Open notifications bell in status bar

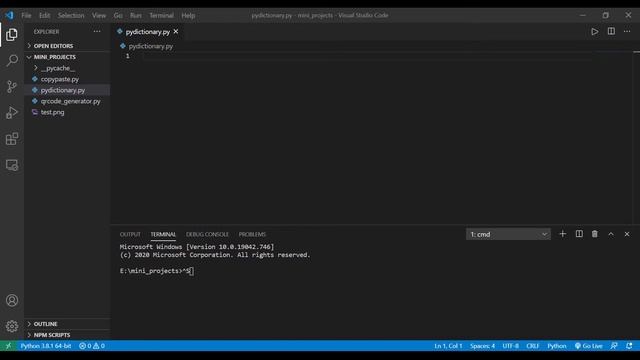629,346
